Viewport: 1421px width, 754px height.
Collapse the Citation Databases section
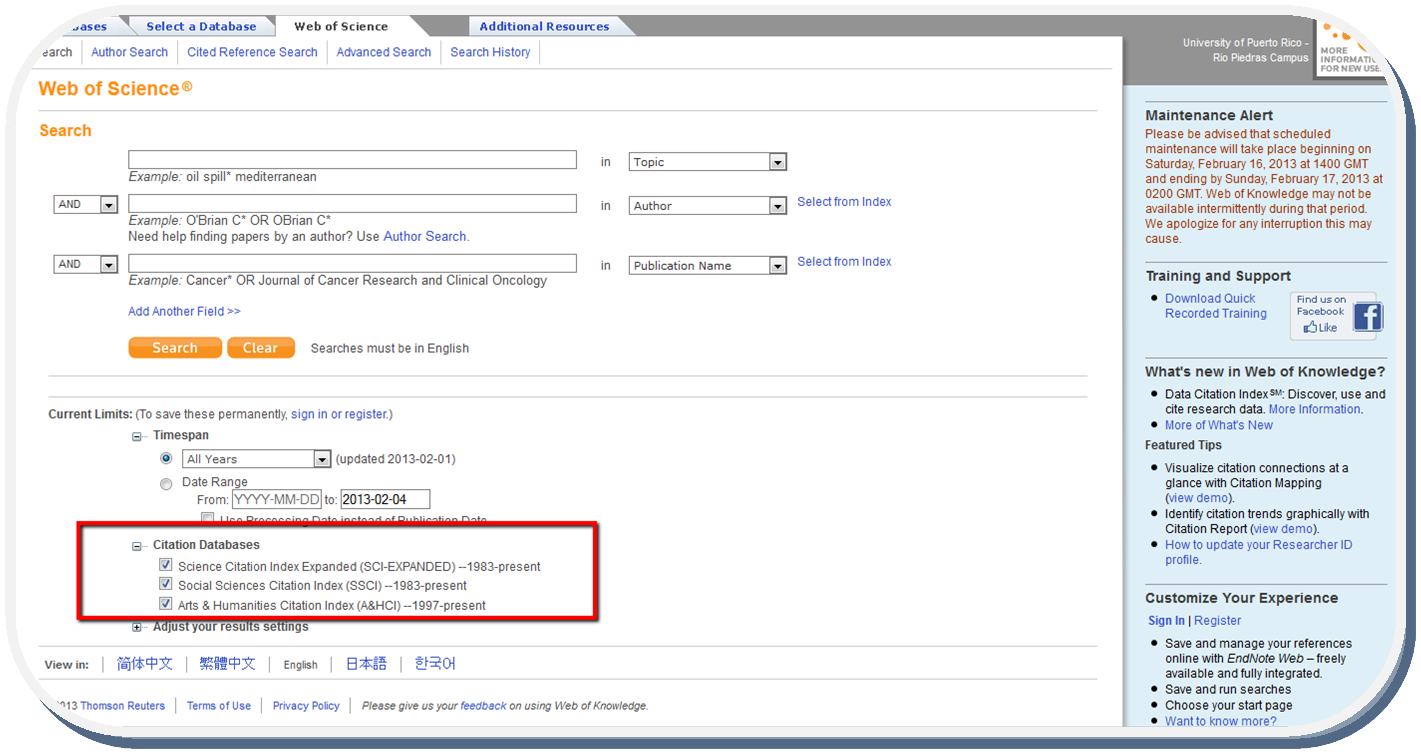pos(137,546)
